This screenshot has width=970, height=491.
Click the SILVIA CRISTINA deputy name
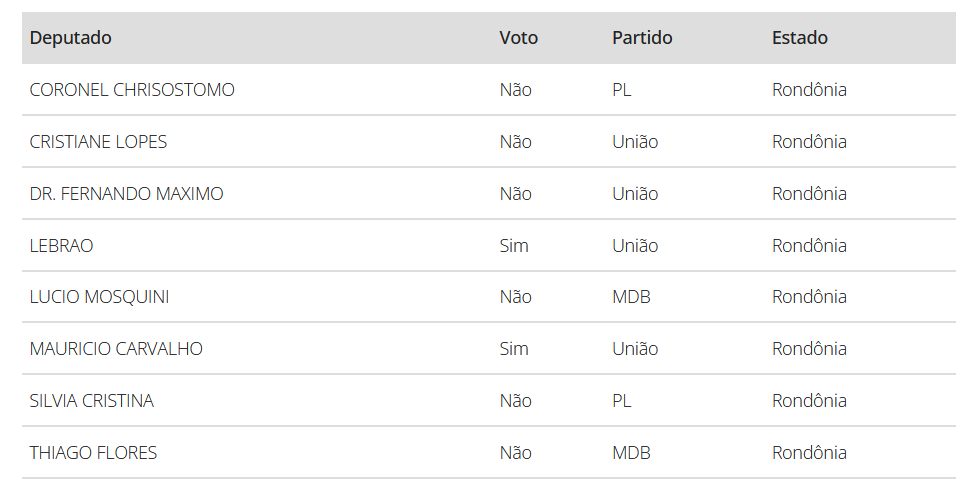(92, 401)
